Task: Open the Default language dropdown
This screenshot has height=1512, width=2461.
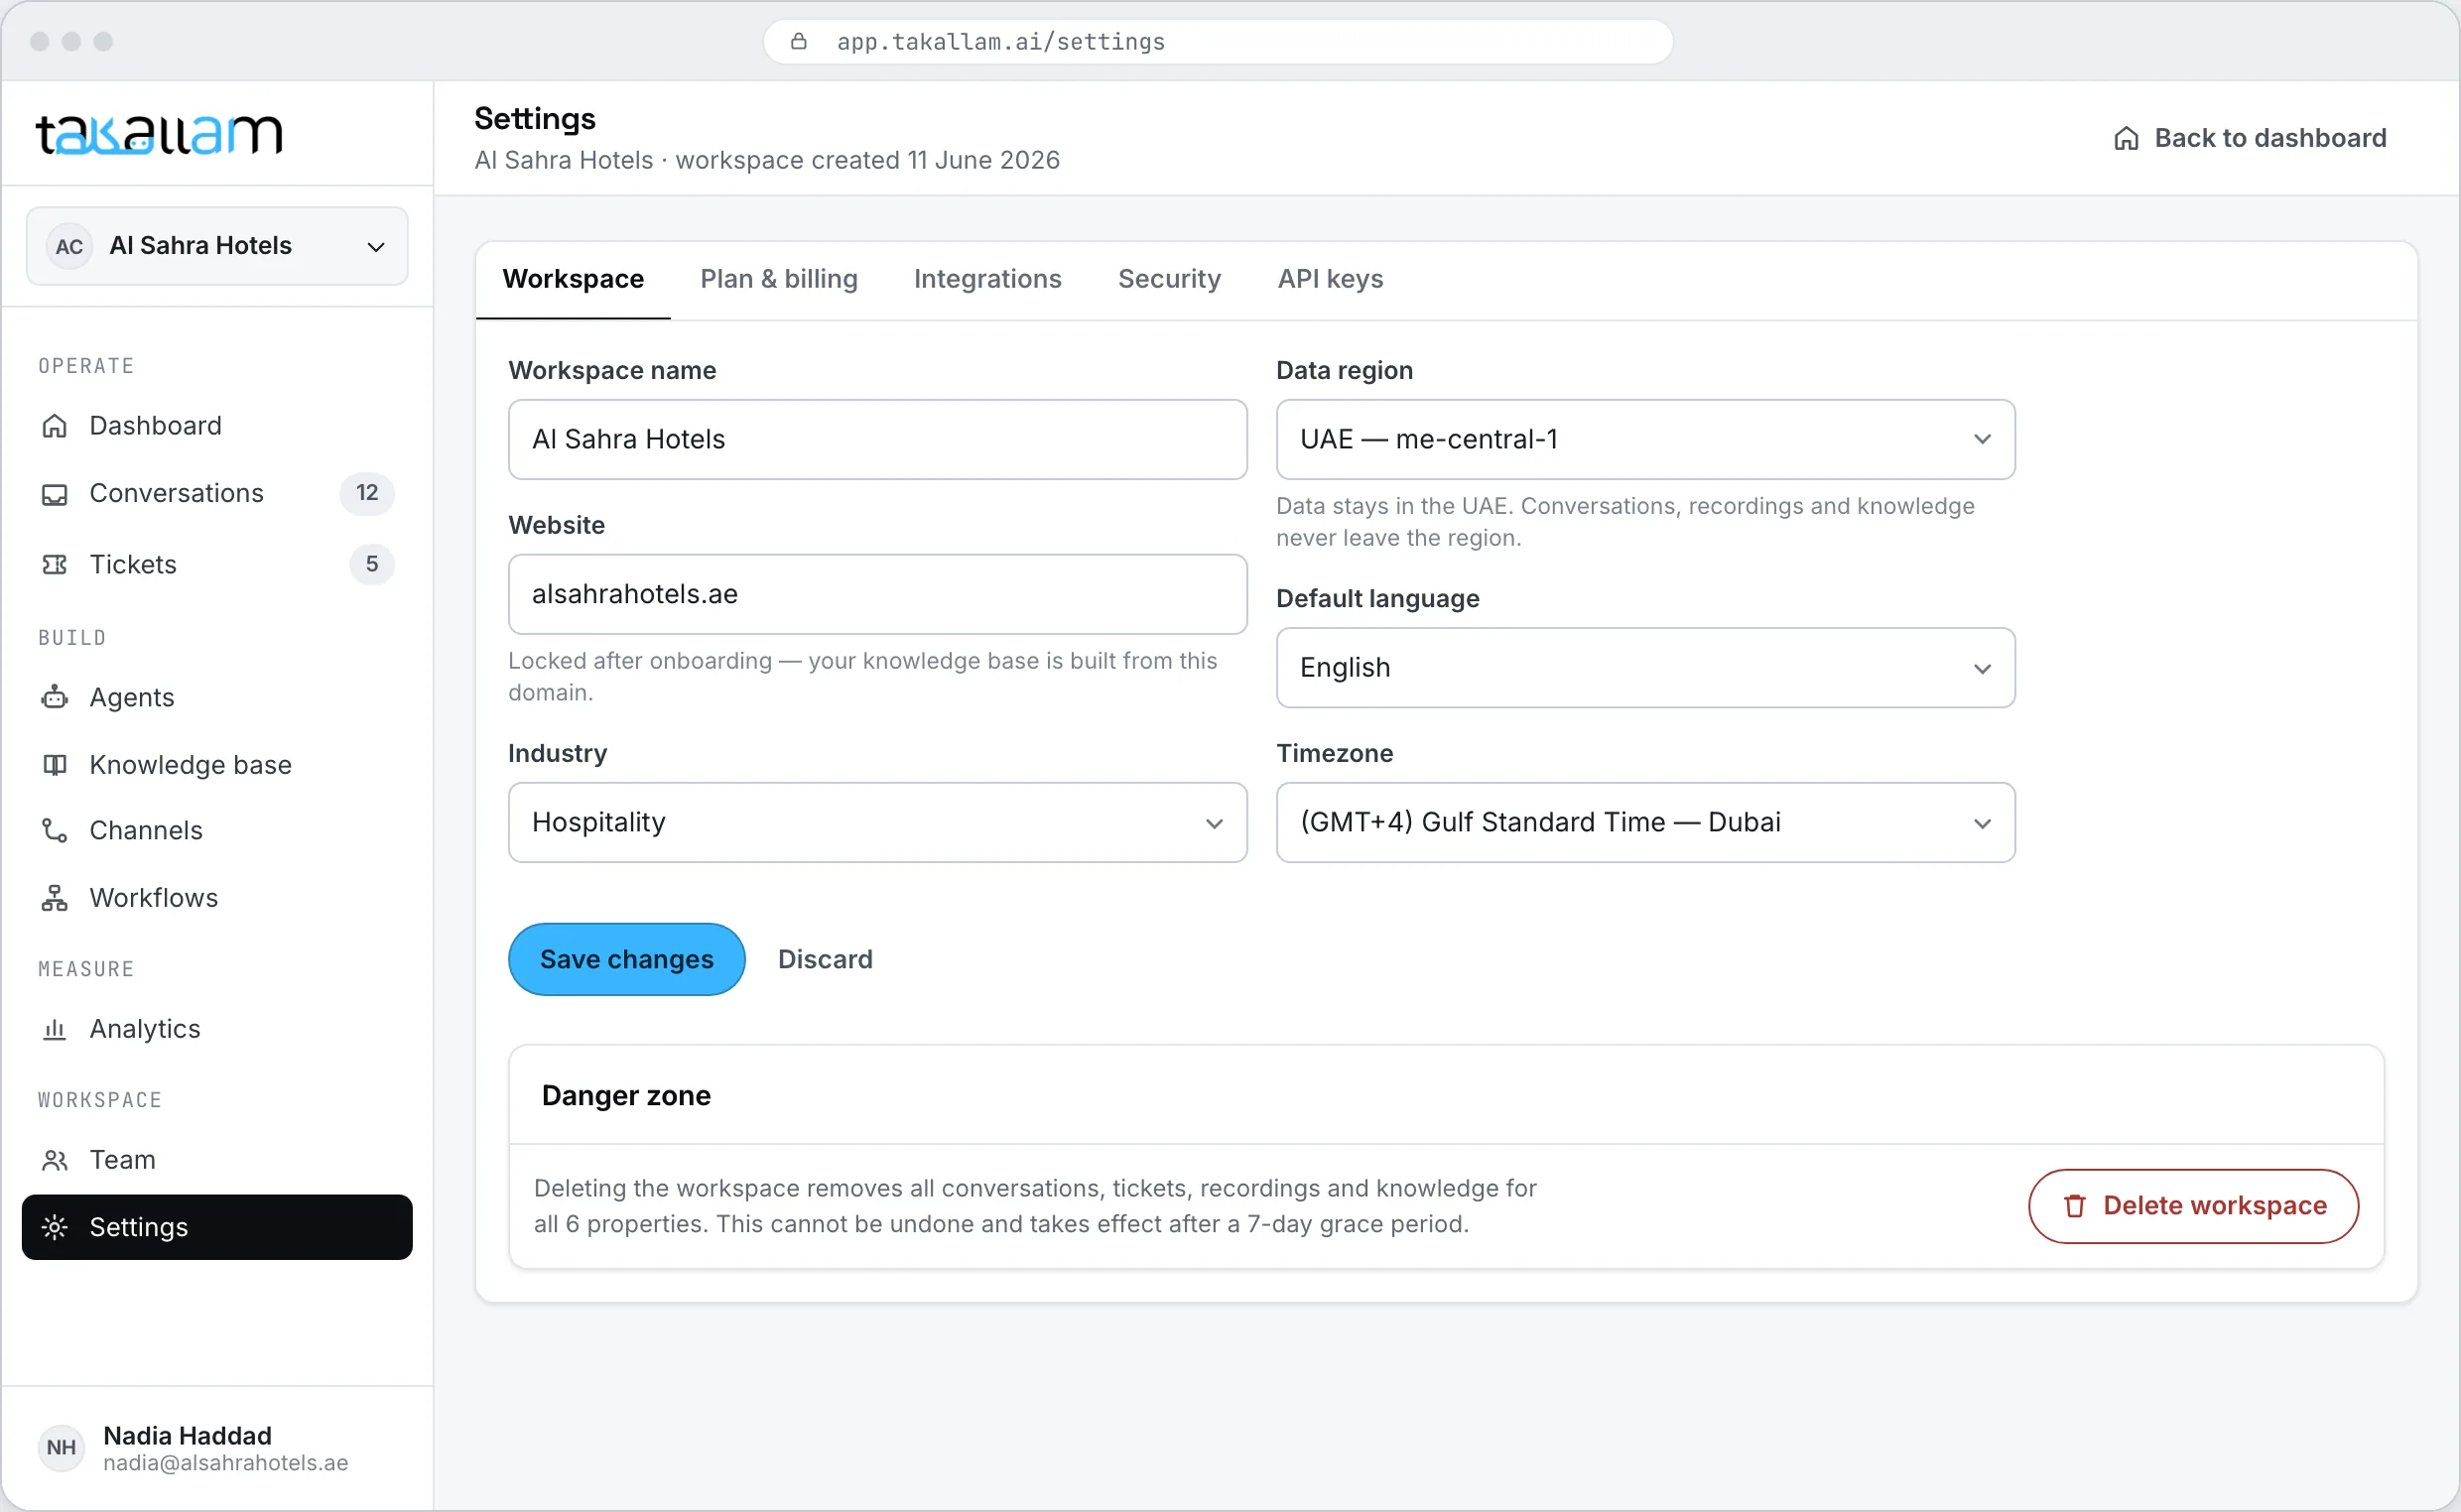Action: (x=1645, y=668)
